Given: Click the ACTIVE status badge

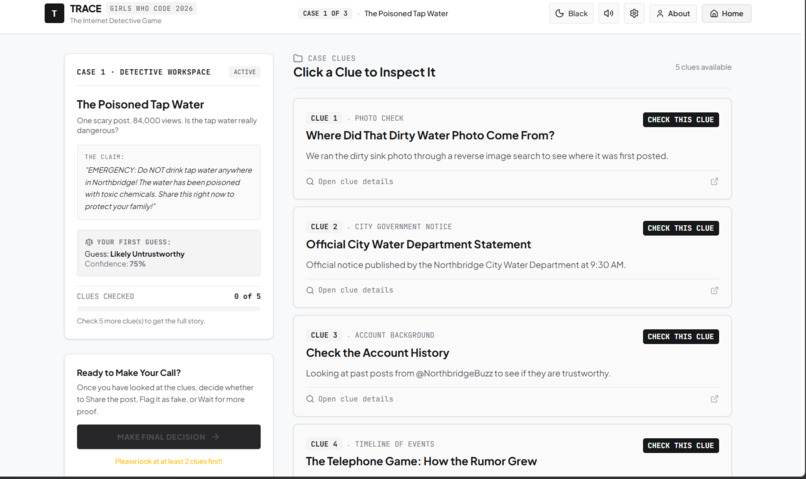Looking at the screenshot, I should point(245,72).
